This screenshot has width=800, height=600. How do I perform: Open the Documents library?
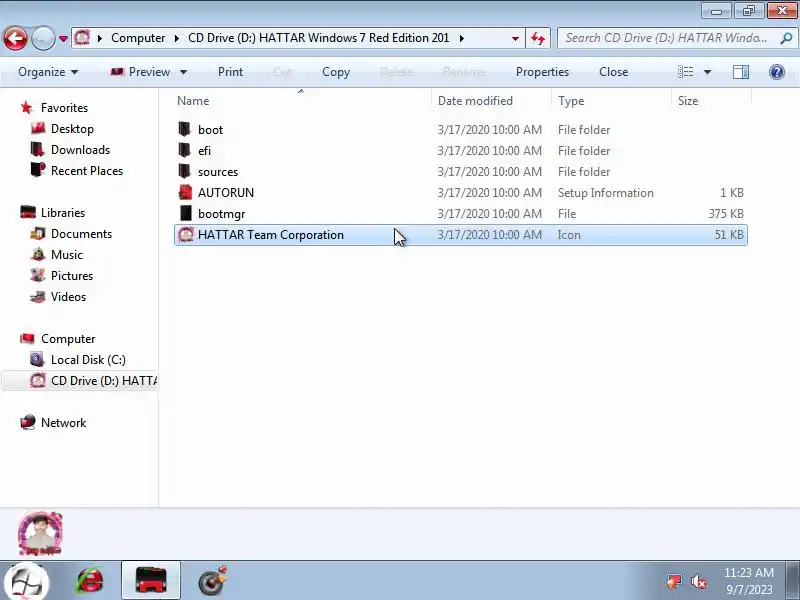[x=81, y=234]
